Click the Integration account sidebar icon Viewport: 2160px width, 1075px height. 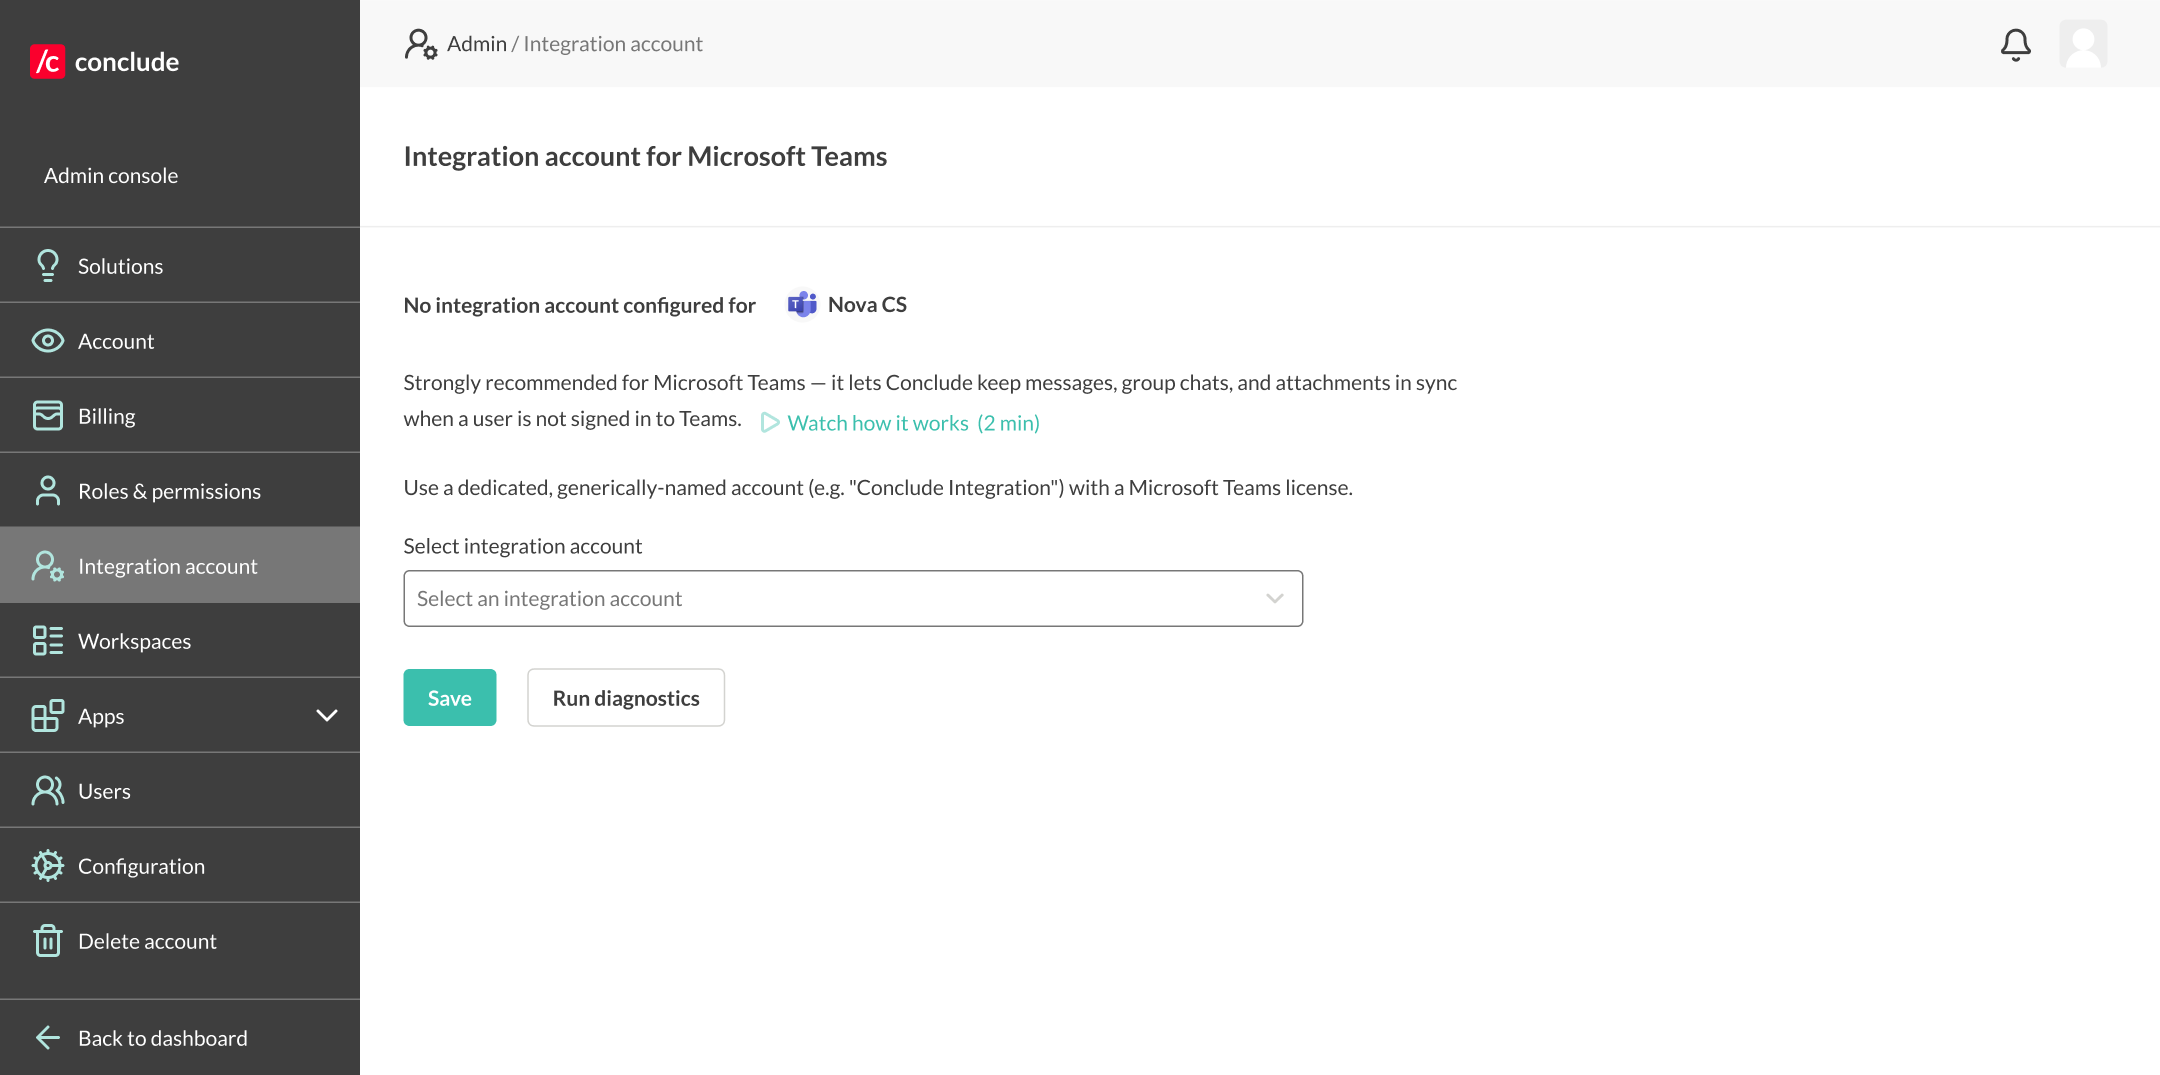(x=47, y=566)
